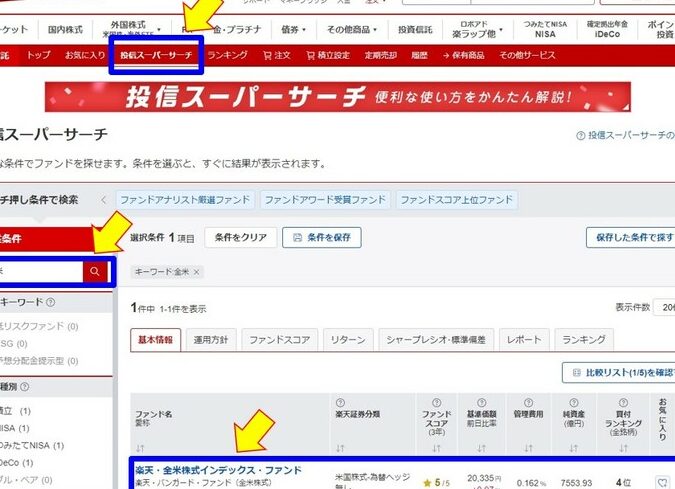Open その他サービス in red submenu
Image resolution: width=675 pixels, height=489 pixels.
[527, 56]
